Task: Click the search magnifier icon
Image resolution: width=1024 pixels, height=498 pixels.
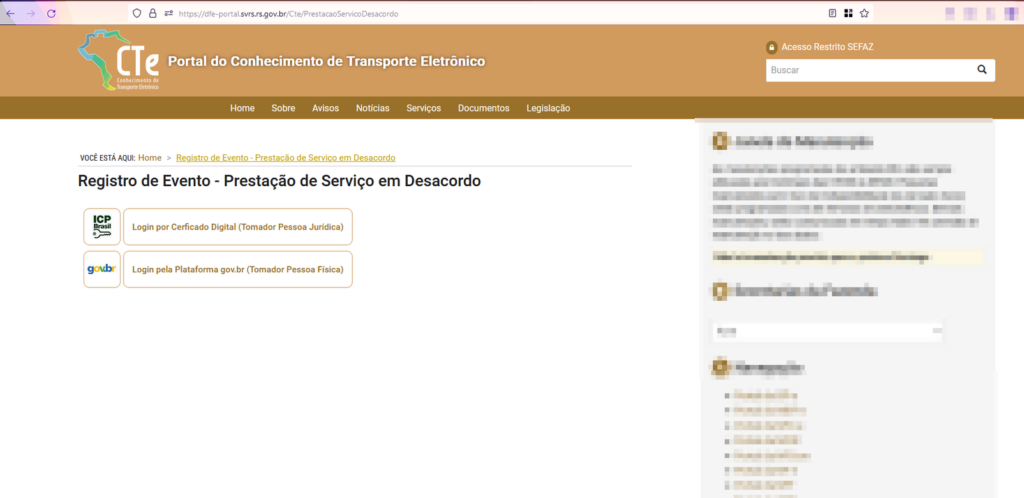Action: [981, 70]
